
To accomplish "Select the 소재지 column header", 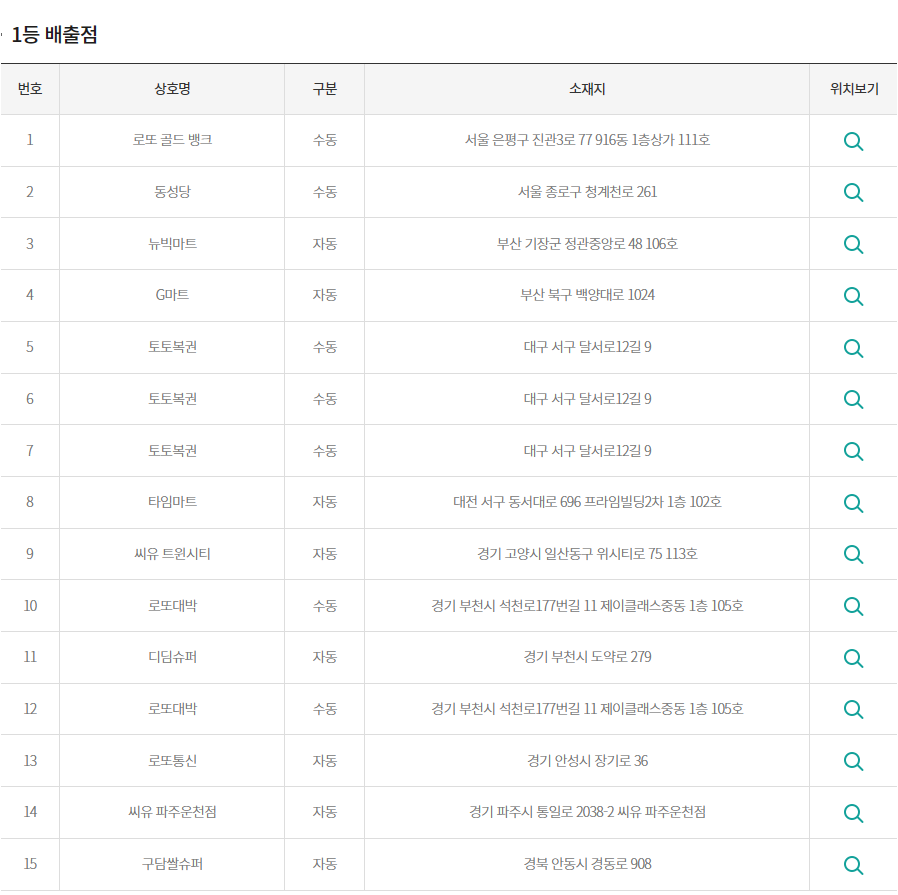I will (587, 89).
